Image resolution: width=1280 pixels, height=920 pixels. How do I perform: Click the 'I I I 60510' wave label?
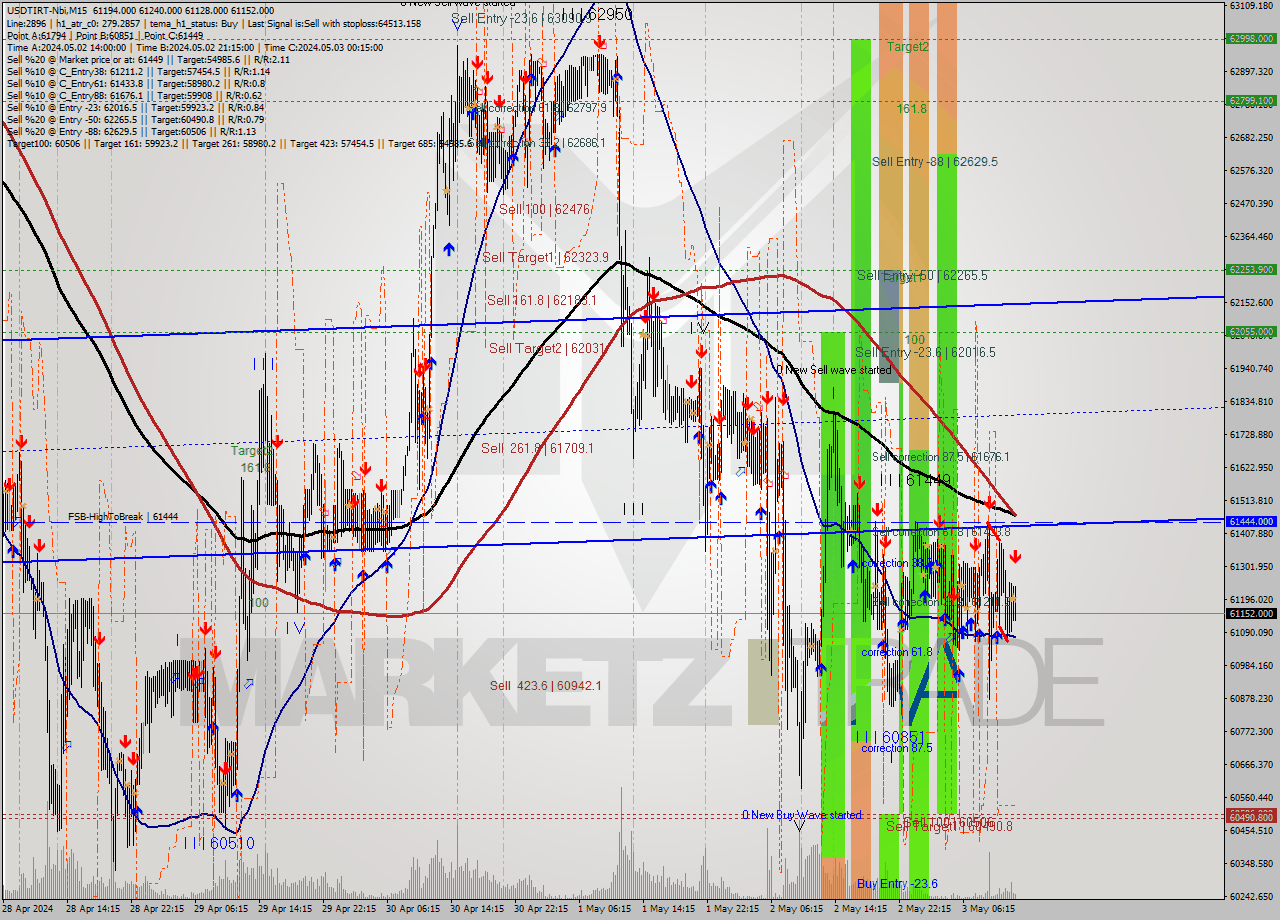[x=218, y=843]
